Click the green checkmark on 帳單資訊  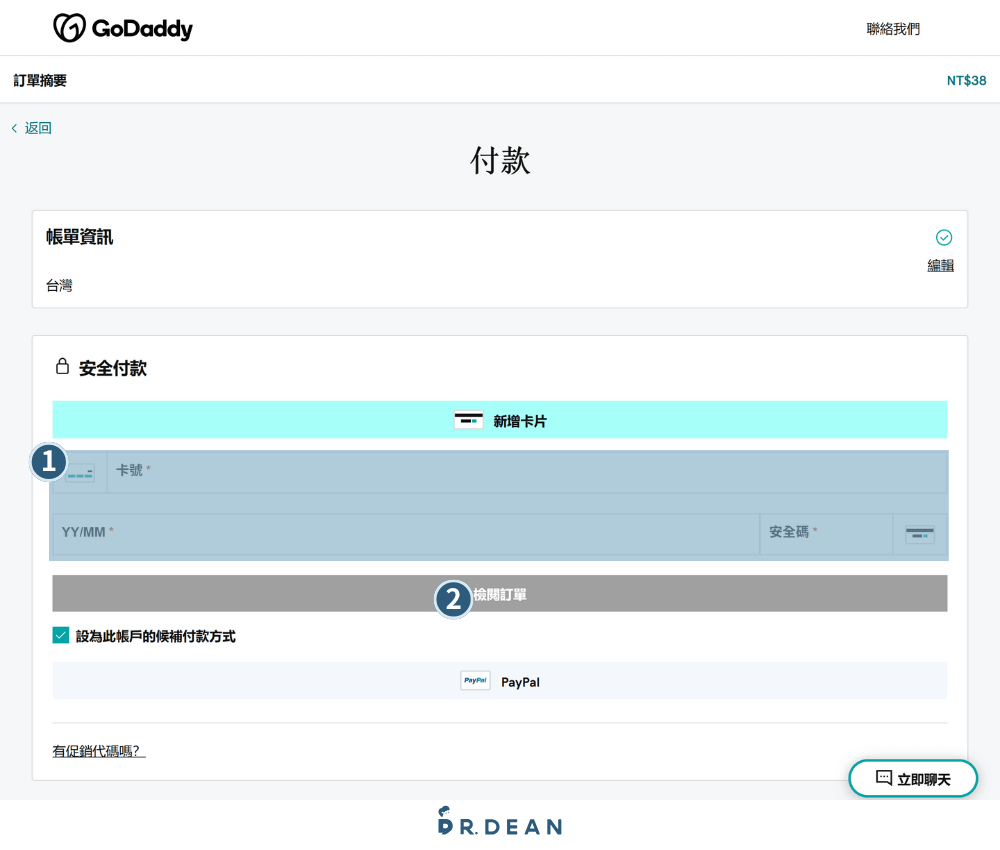[x=943, y=238]
